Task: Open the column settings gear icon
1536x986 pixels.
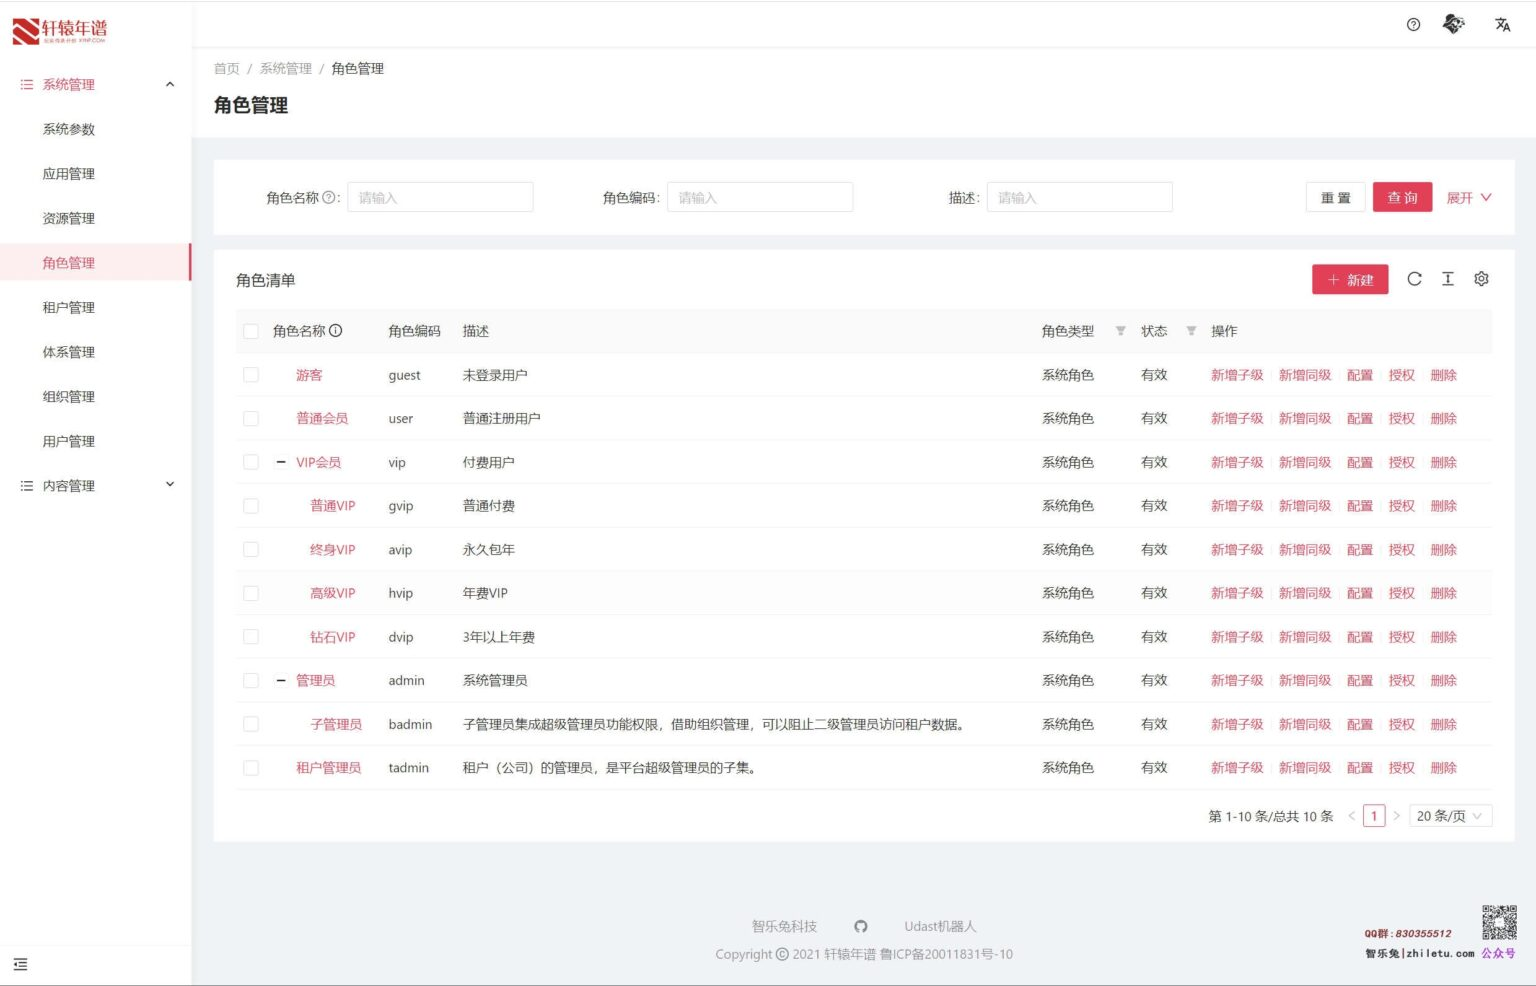Action: (1481, 279)
